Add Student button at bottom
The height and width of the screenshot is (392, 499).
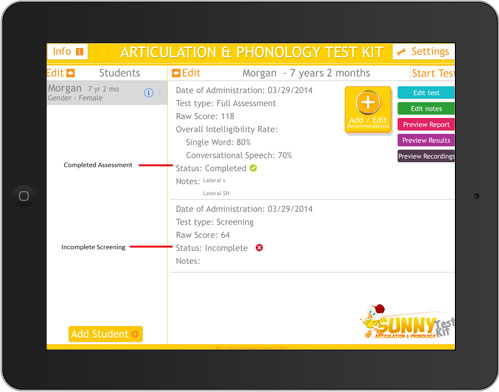coord(106,334)
